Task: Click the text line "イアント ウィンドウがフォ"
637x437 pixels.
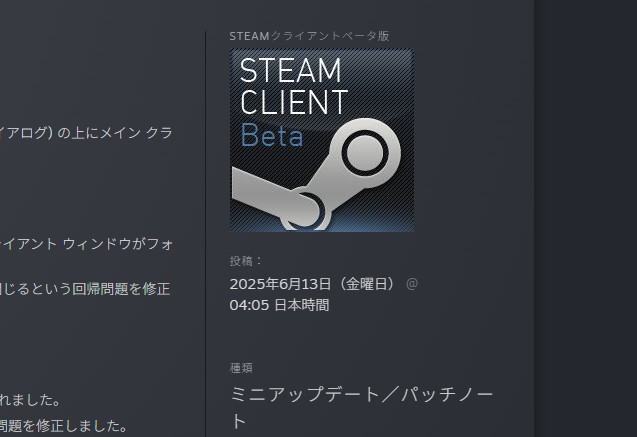Action: 86,241
